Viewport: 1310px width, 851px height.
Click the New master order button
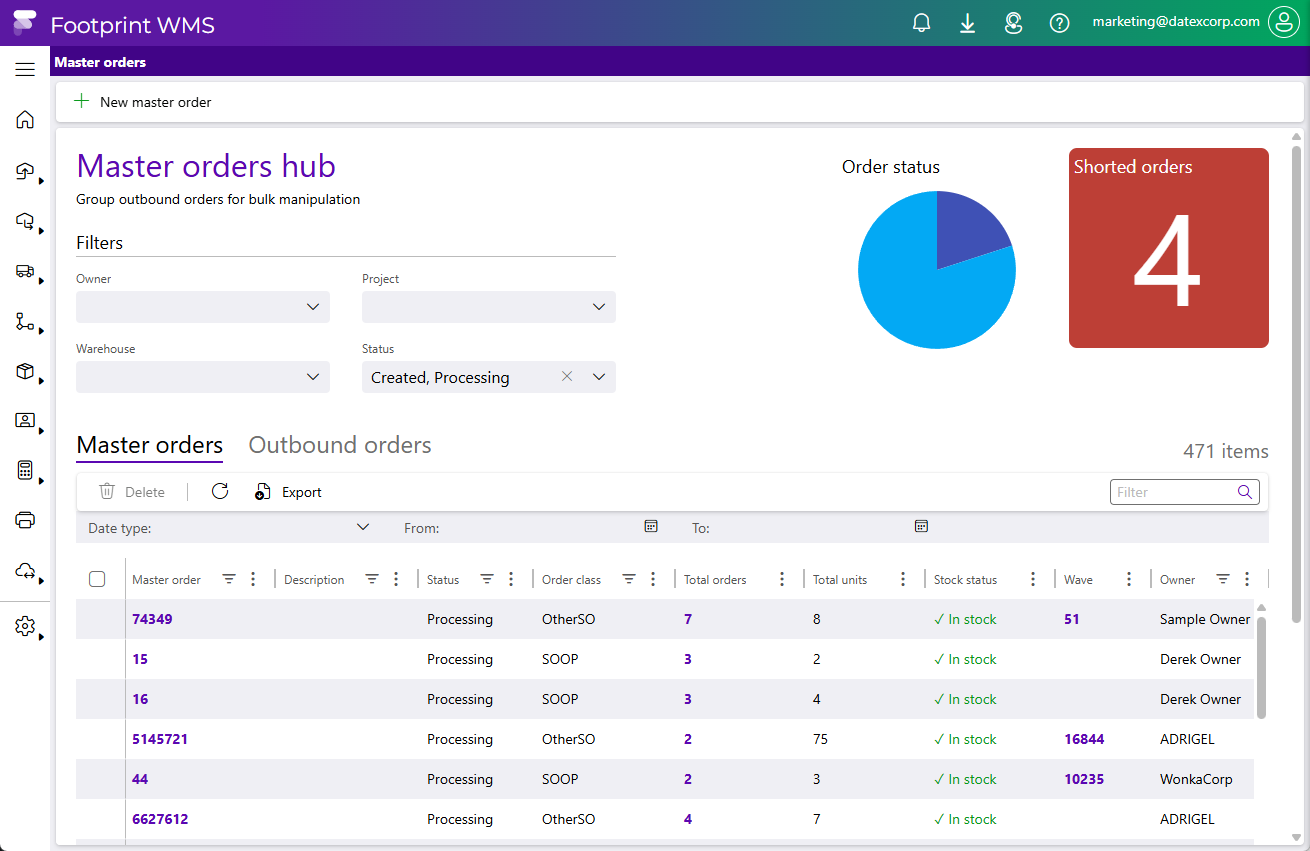click(144, 102)
